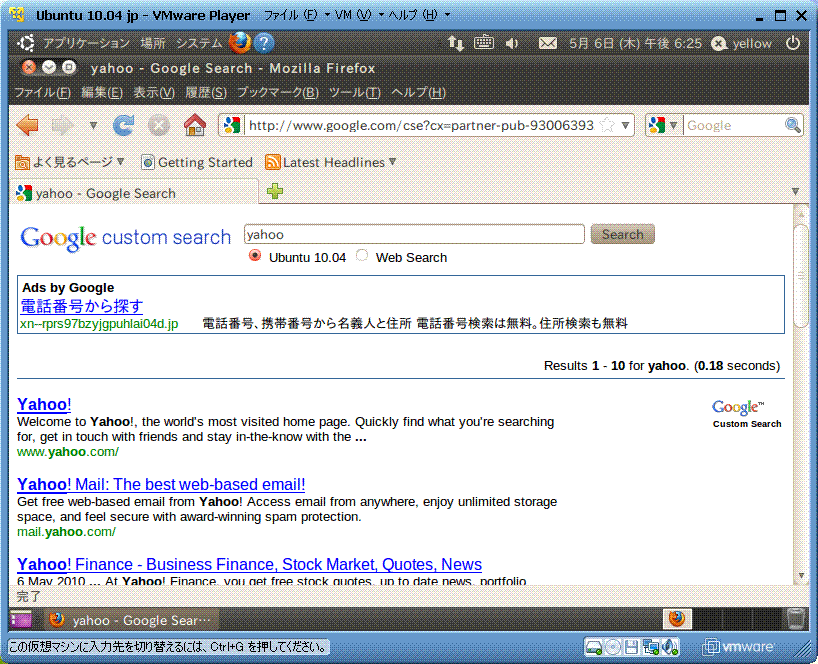Click the yahoo - Google Sear… taskbar window button
818x664 pixels.
130,620
